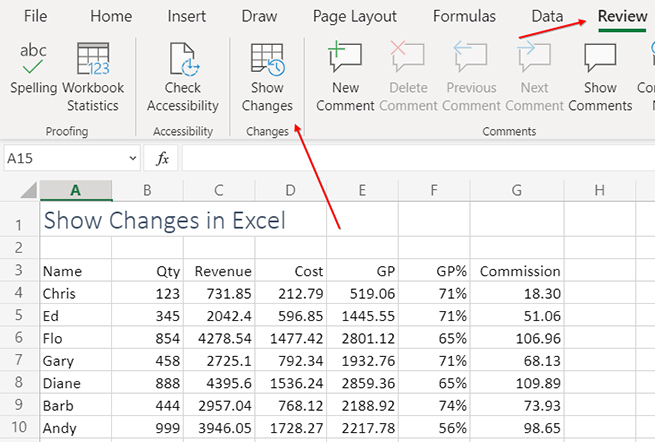Viewport: 655px width, 442px height.
Task: Click the Qty header cell
Action: point(147,270)
